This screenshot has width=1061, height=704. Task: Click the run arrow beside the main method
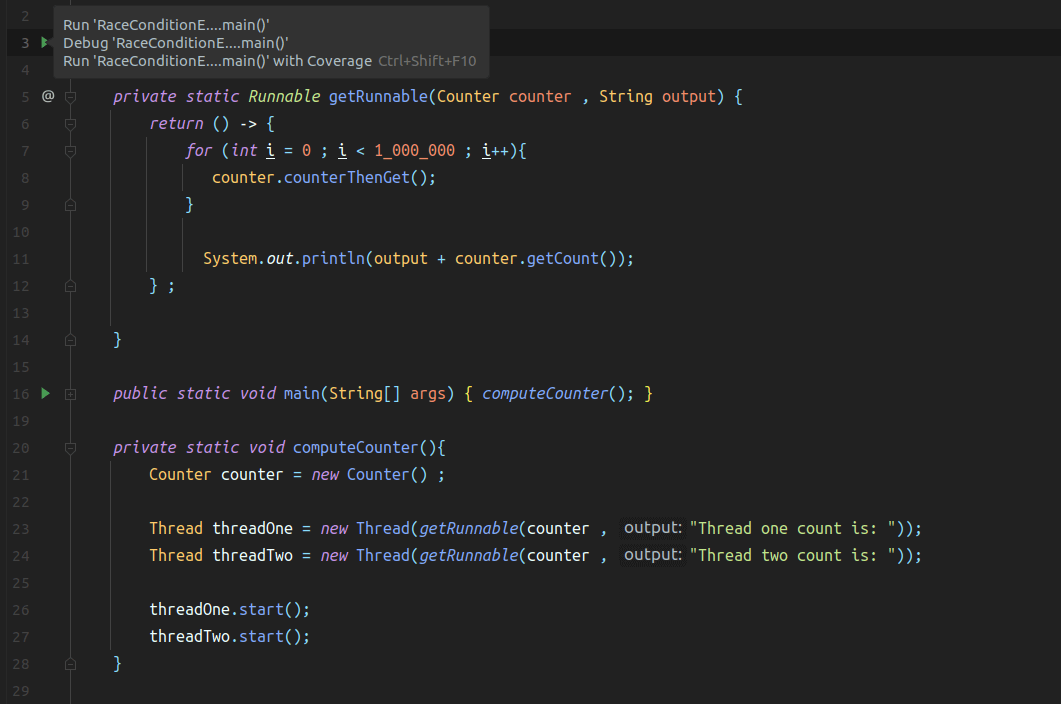[45, 393]
